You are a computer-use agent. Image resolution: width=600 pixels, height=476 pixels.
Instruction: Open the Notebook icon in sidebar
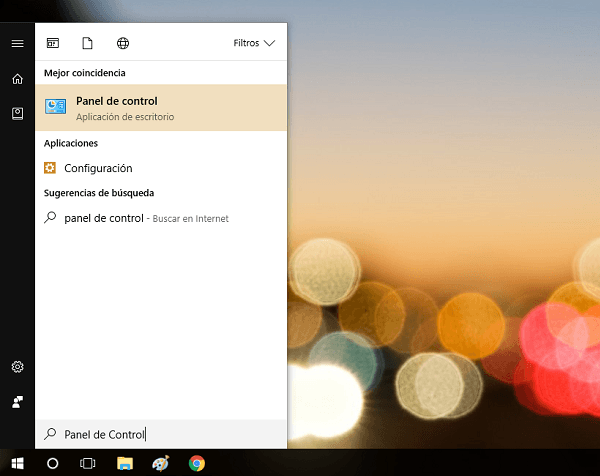tap(17, 114)
